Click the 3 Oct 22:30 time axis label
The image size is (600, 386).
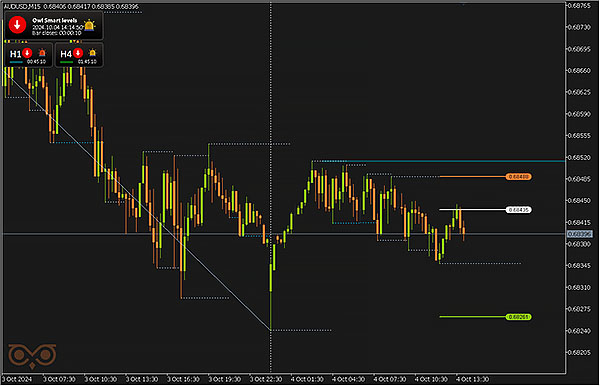(266, 379)
